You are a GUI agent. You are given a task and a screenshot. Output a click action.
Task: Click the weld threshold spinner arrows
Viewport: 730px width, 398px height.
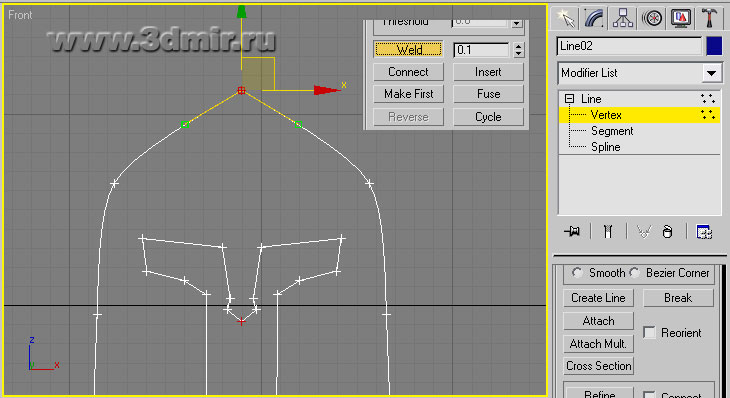click(x=519, y=50)
